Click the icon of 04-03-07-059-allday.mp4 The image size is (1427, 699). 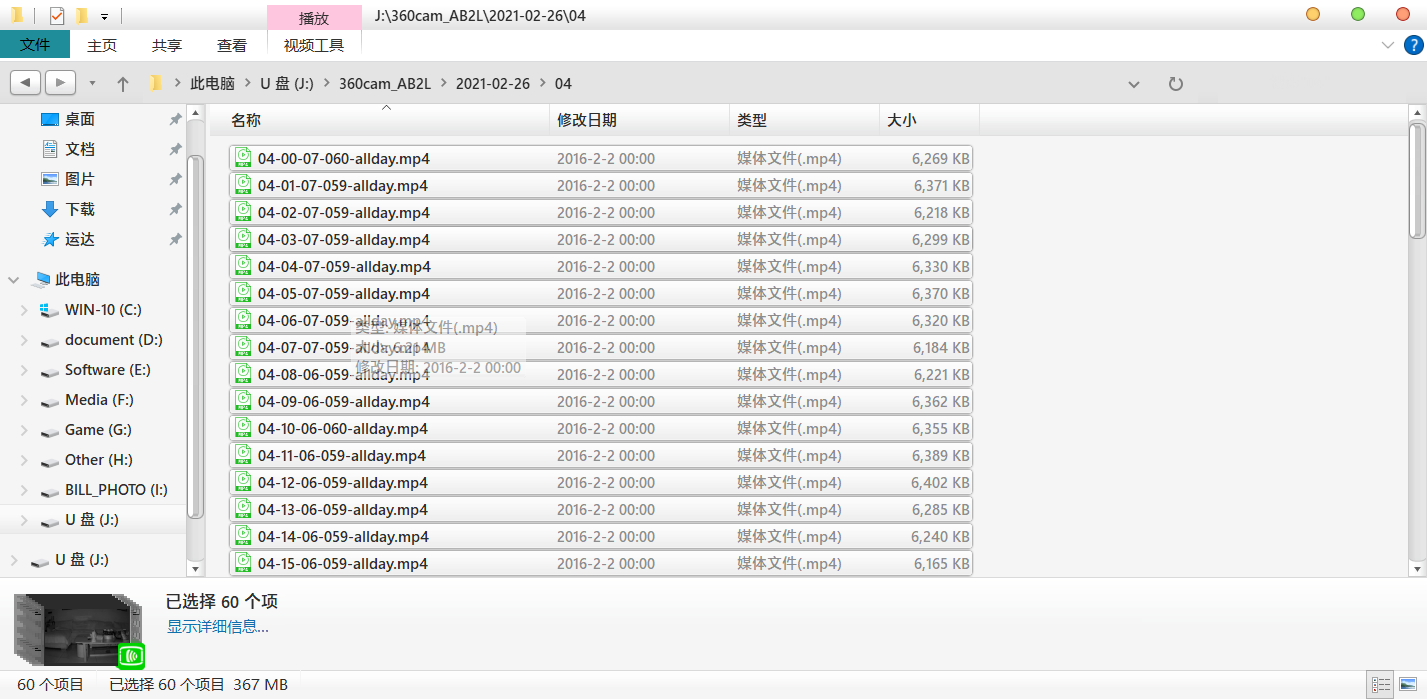click(x=243, y=239)
